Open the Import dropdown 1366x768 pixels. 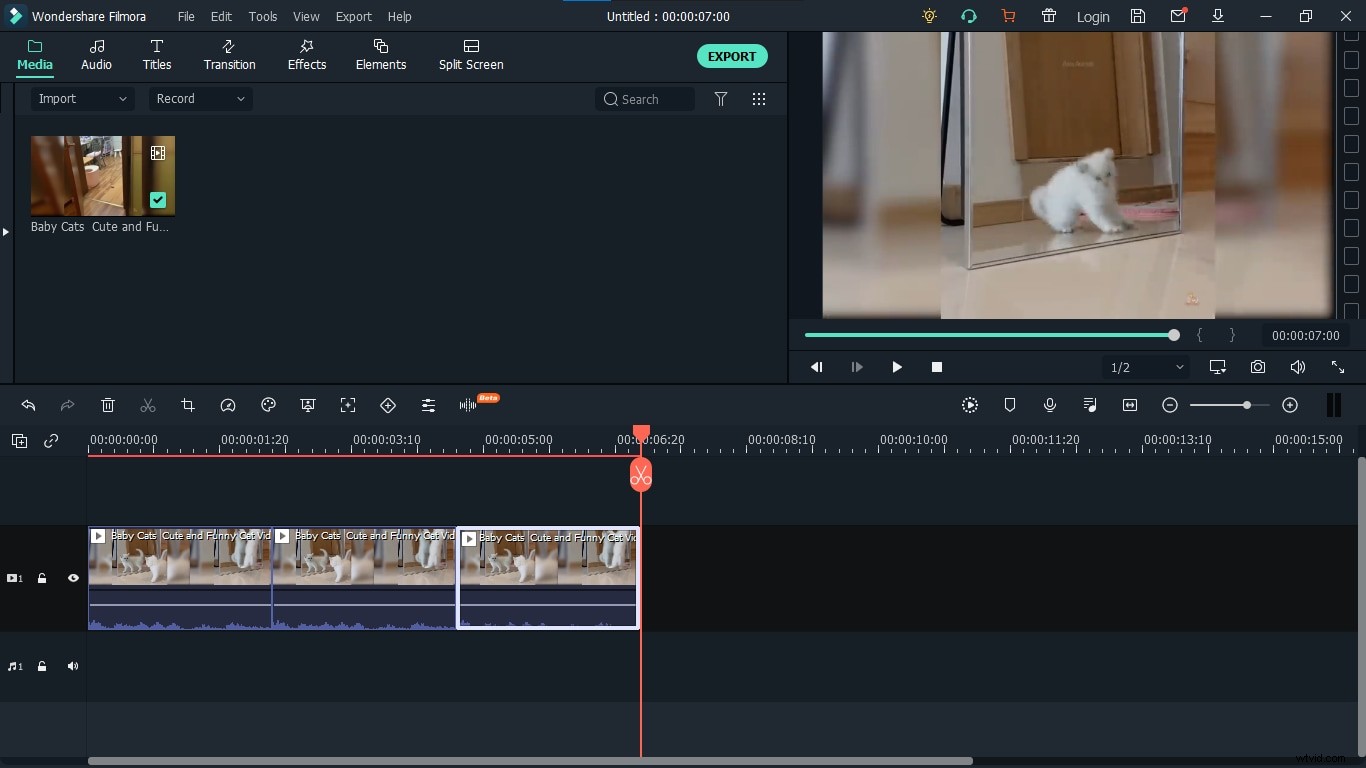click(x=82, y=99)
